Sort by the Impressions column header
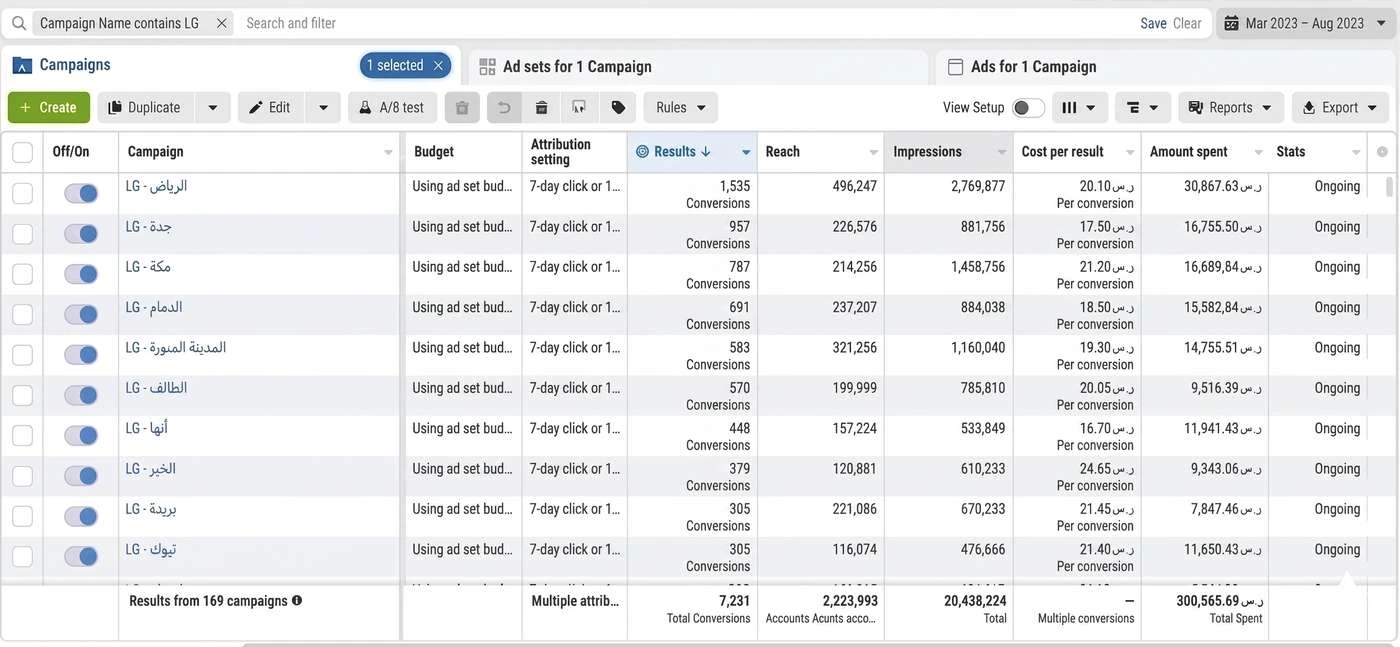This screenshot has height=647, width=1400. 927,152
